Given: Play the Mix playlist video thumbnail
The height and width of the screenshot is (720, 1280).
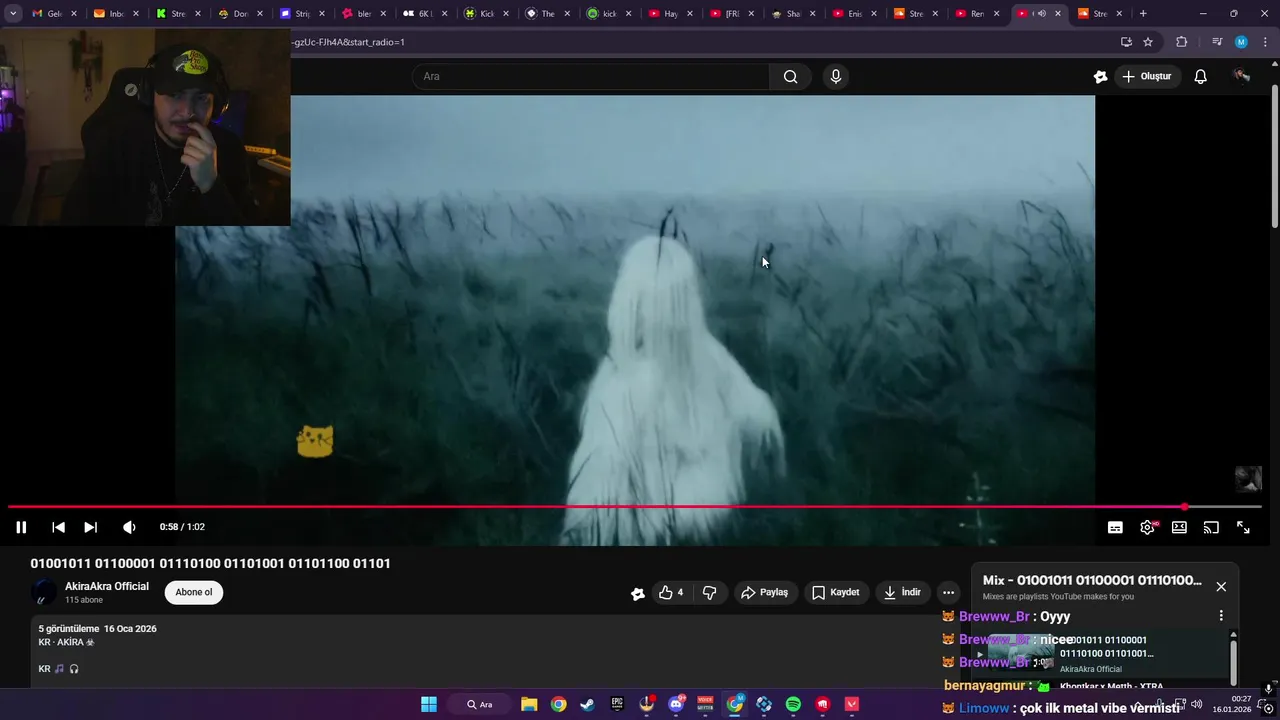Looking at the screenshot, I should tap(1020, 653).
